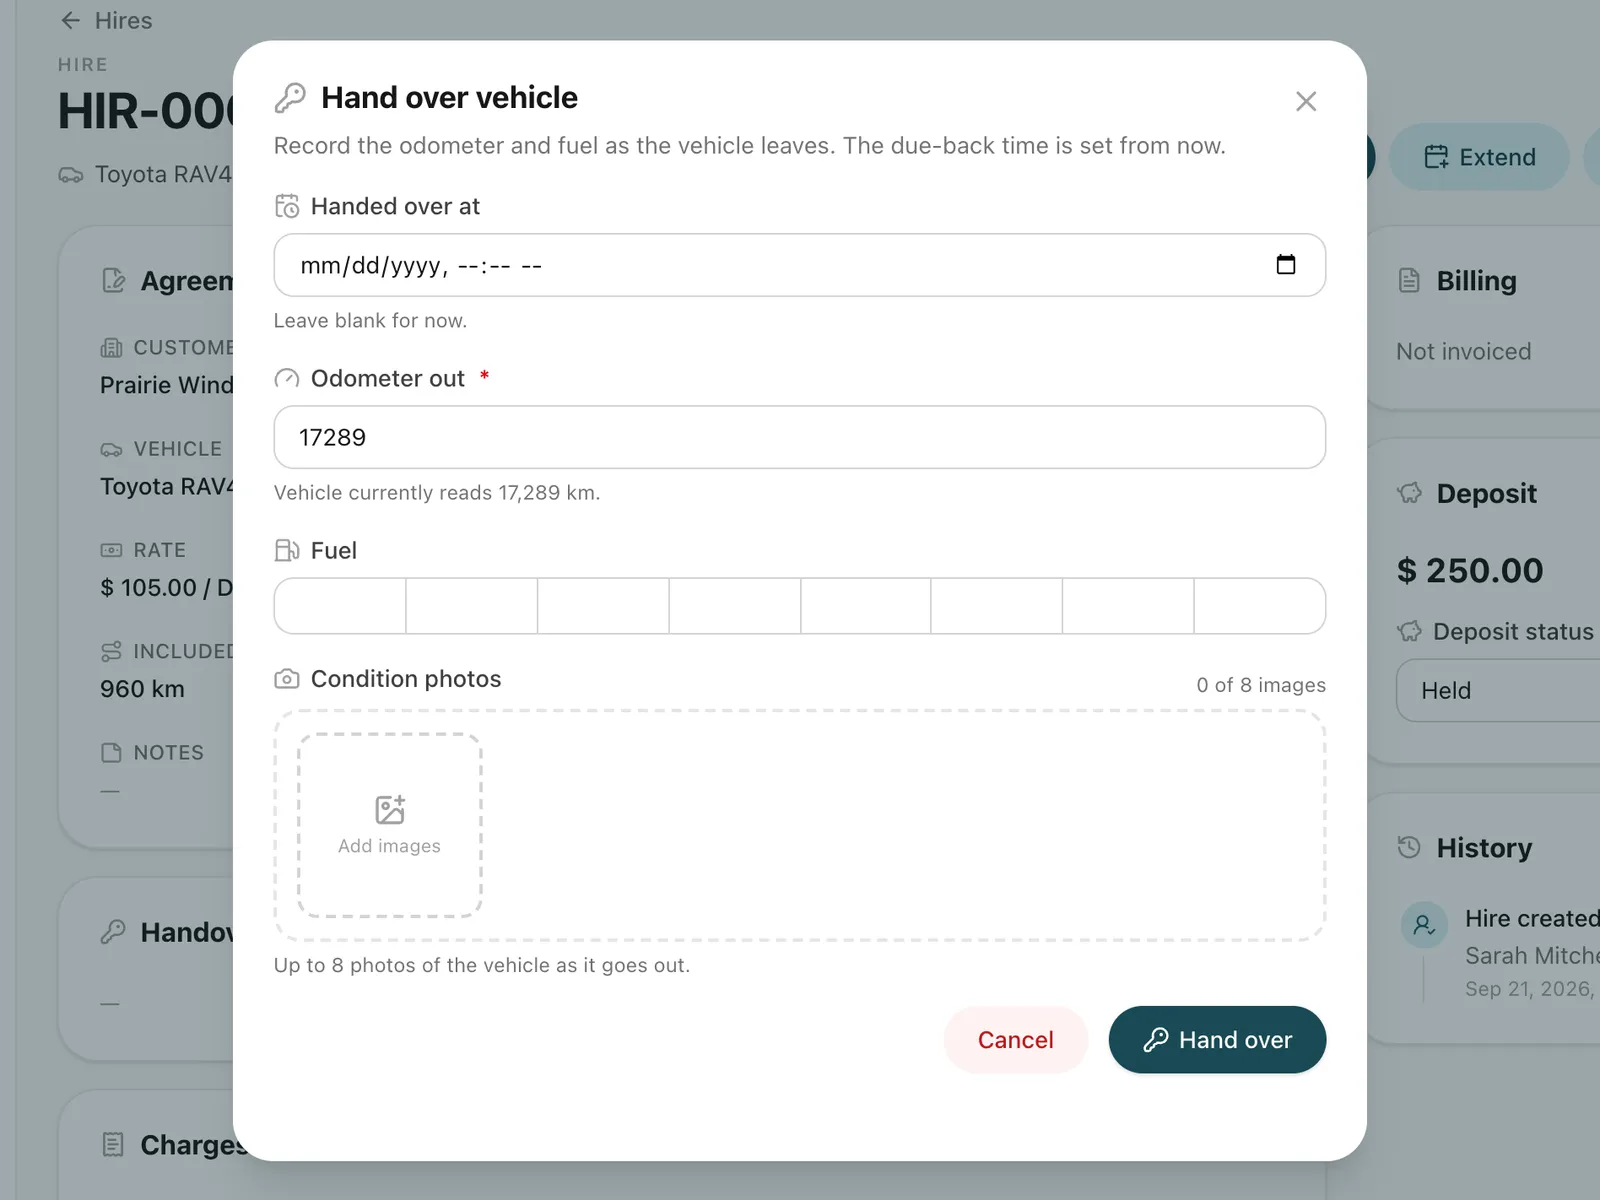Select the fourth fuel level segment
The image size is (1600, 1200).
pyautogui.click(x=735, y=606)
